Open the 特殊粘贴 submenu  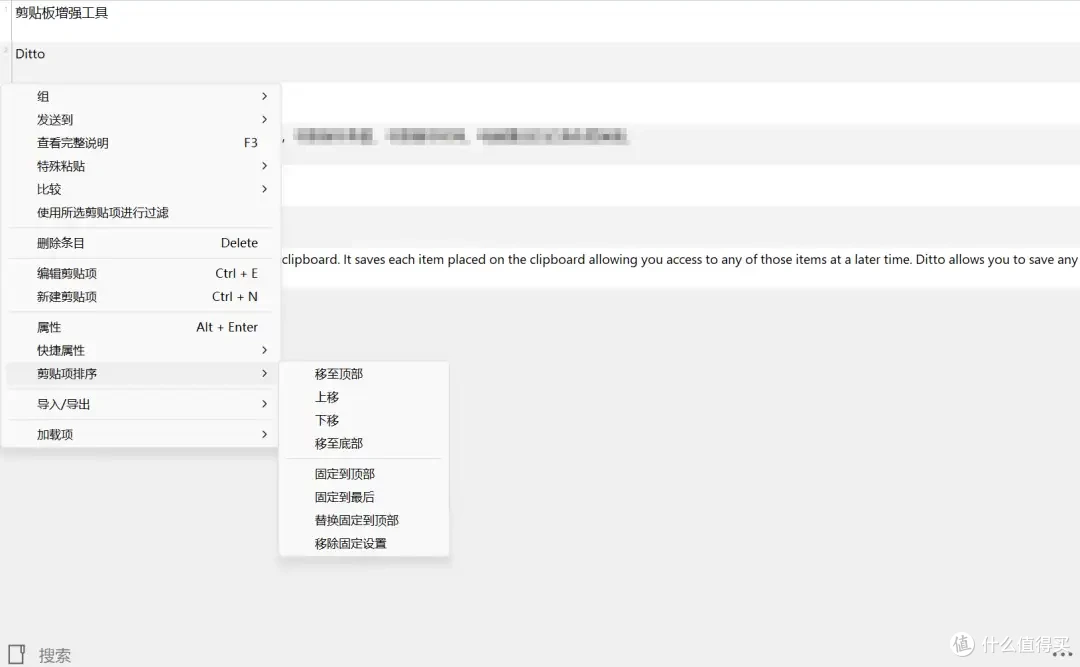coord(141,166)
